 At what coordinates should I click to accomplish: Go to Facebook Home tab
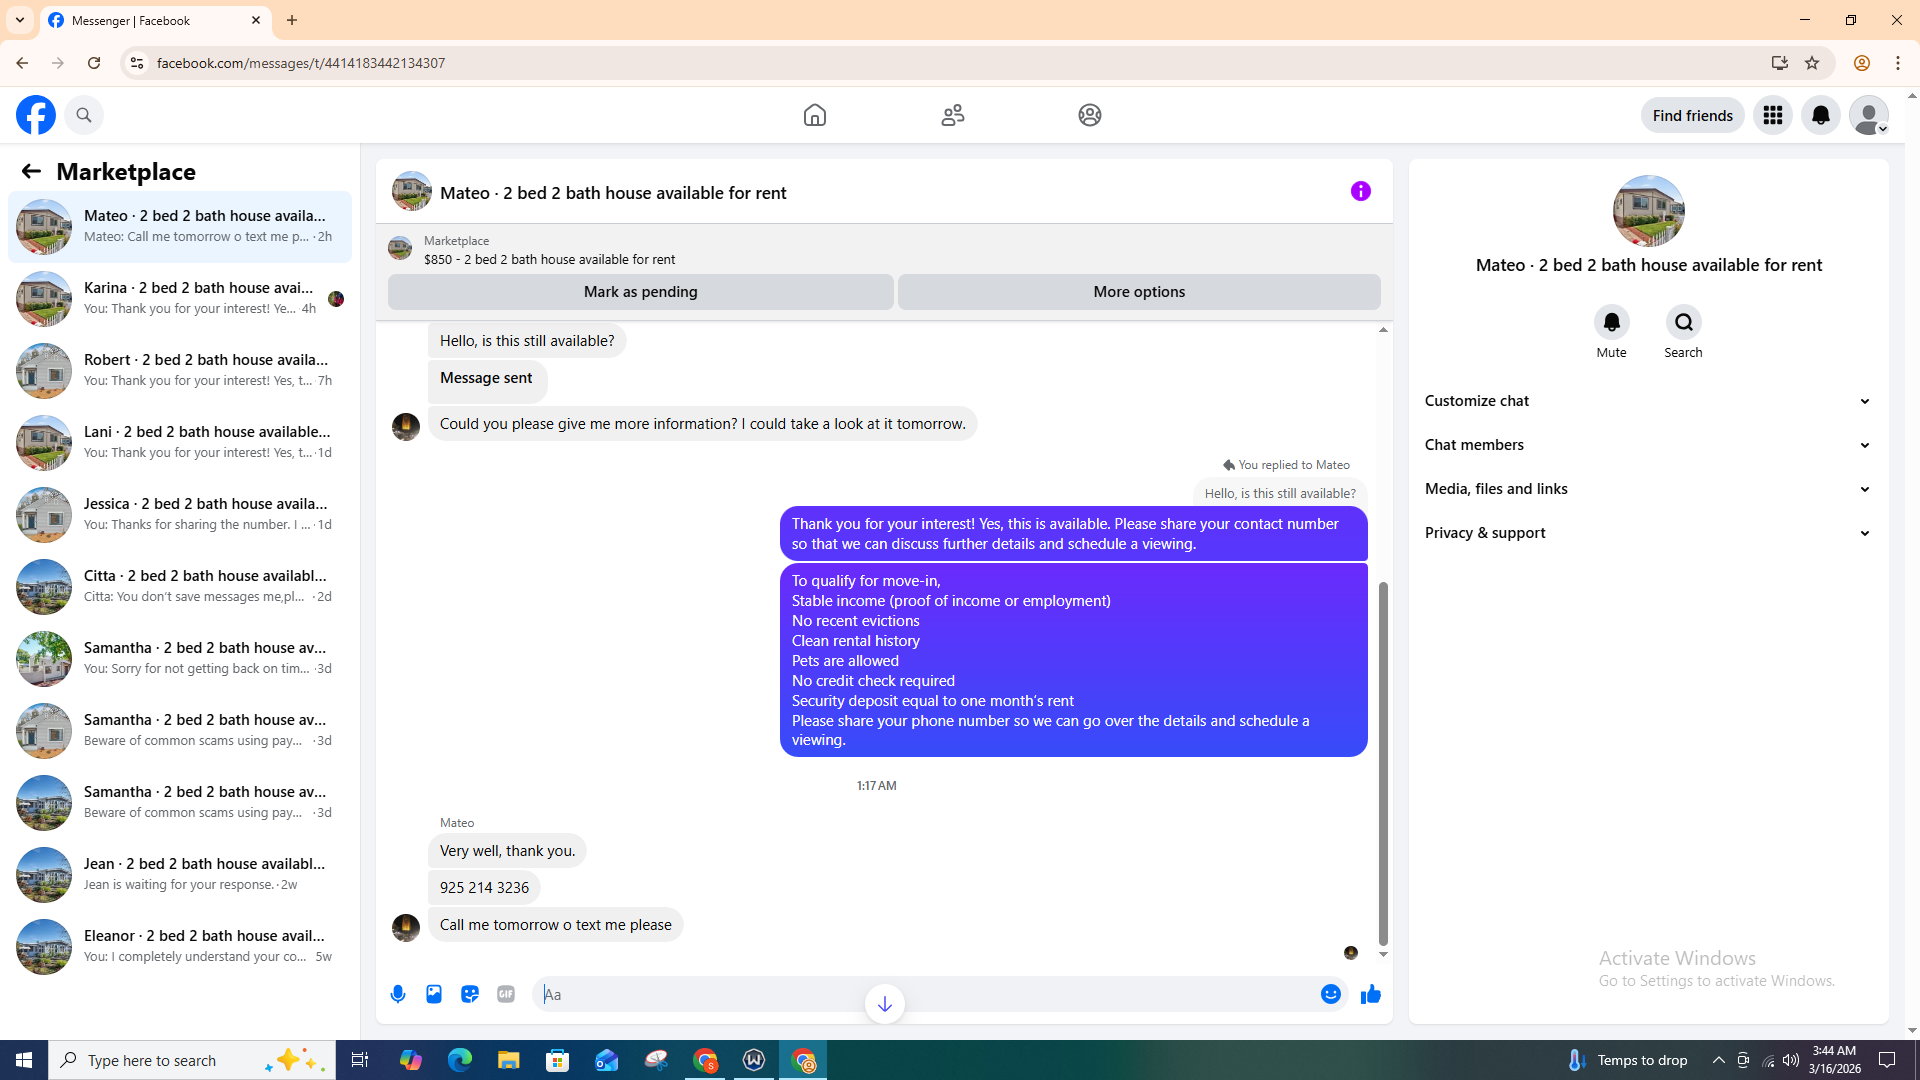point(814,115)
